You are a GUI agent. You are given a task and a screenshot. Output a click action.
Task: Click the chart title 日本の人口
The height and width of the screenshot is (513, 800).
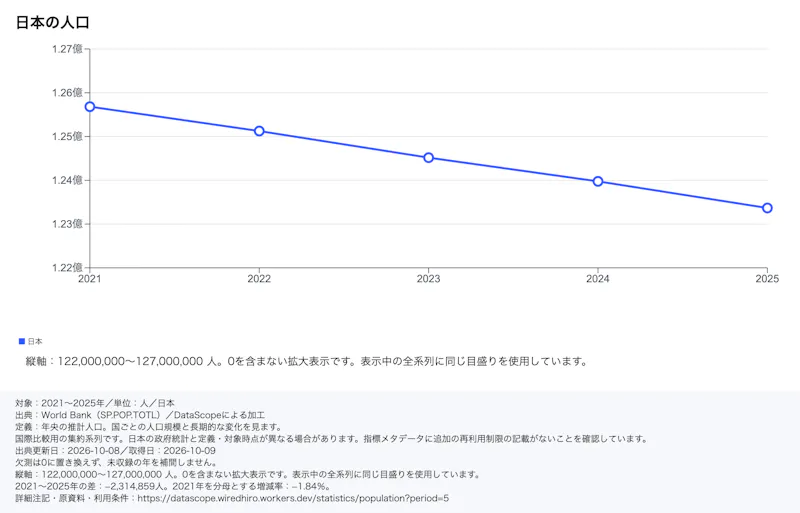pyautogui.click(x=53, y=22)
